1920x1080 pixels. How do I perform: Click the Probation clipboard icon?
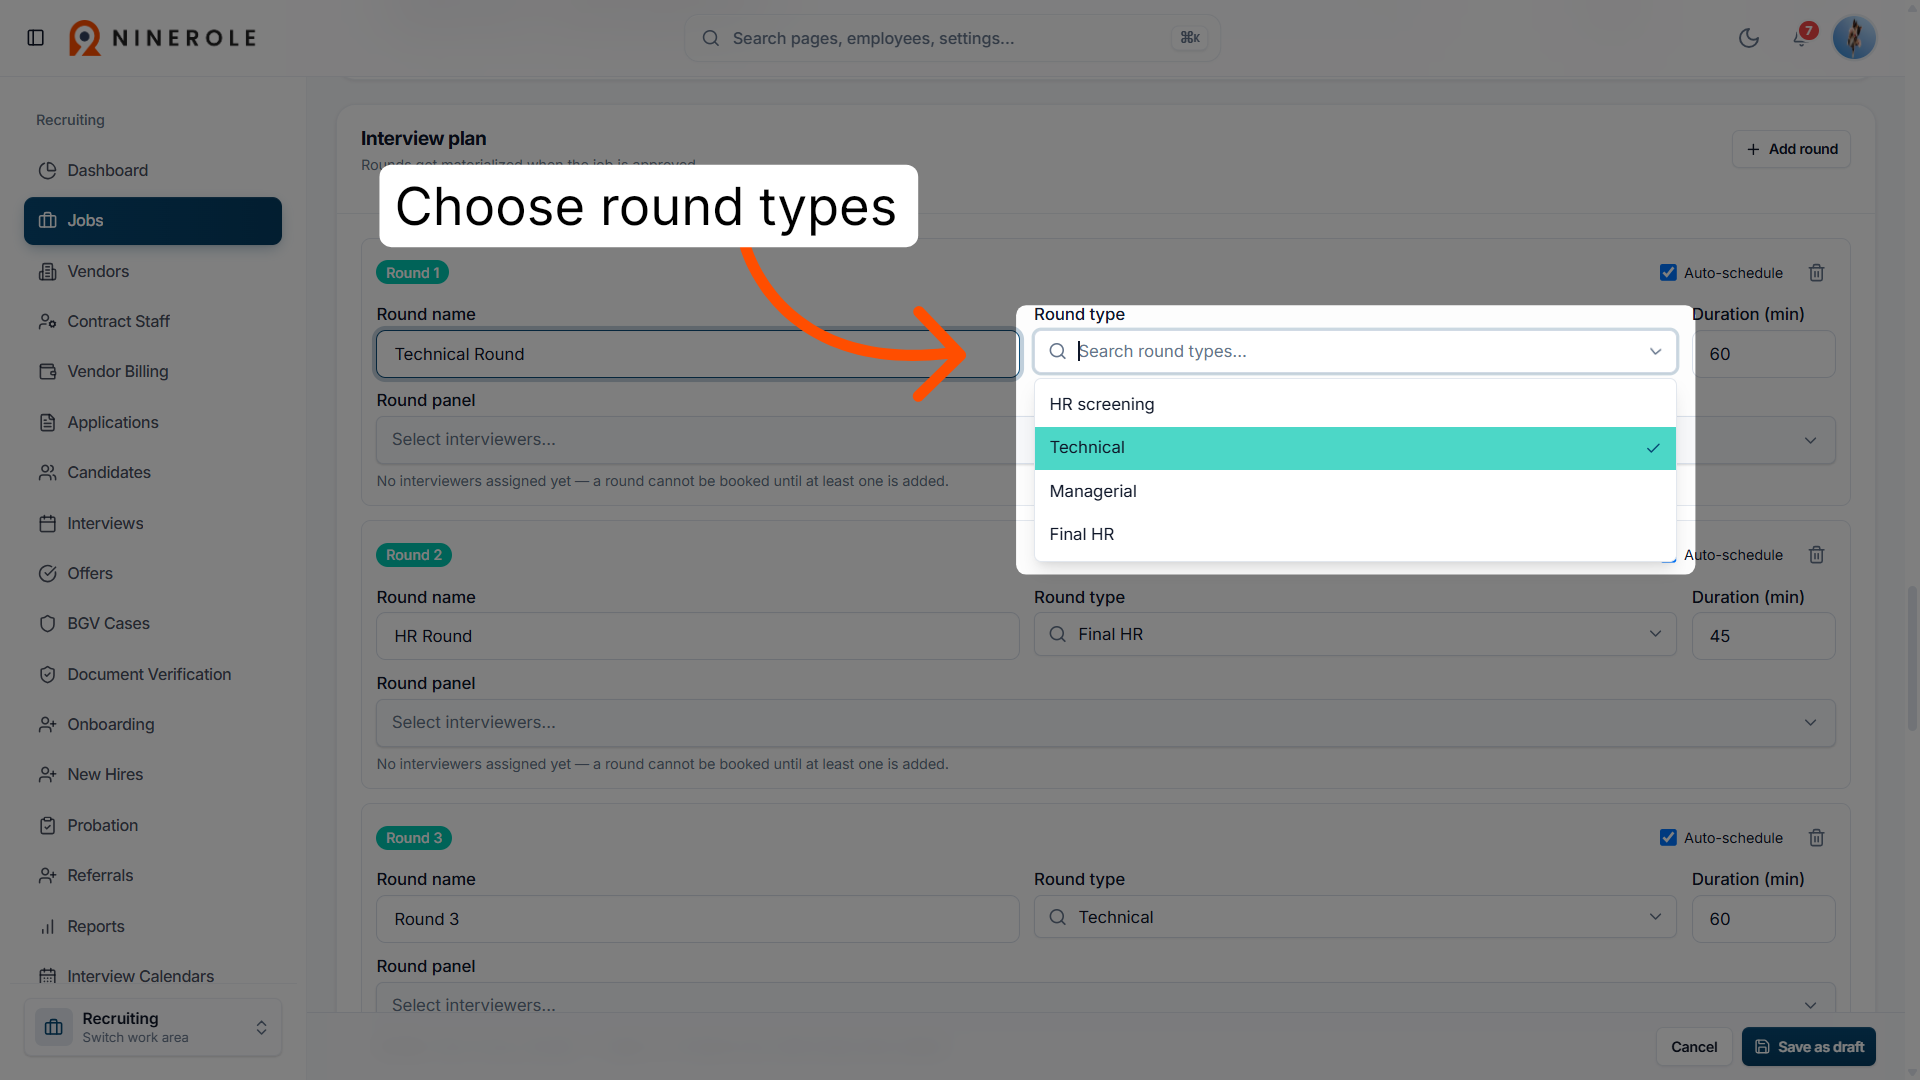(x=47, y=825)
